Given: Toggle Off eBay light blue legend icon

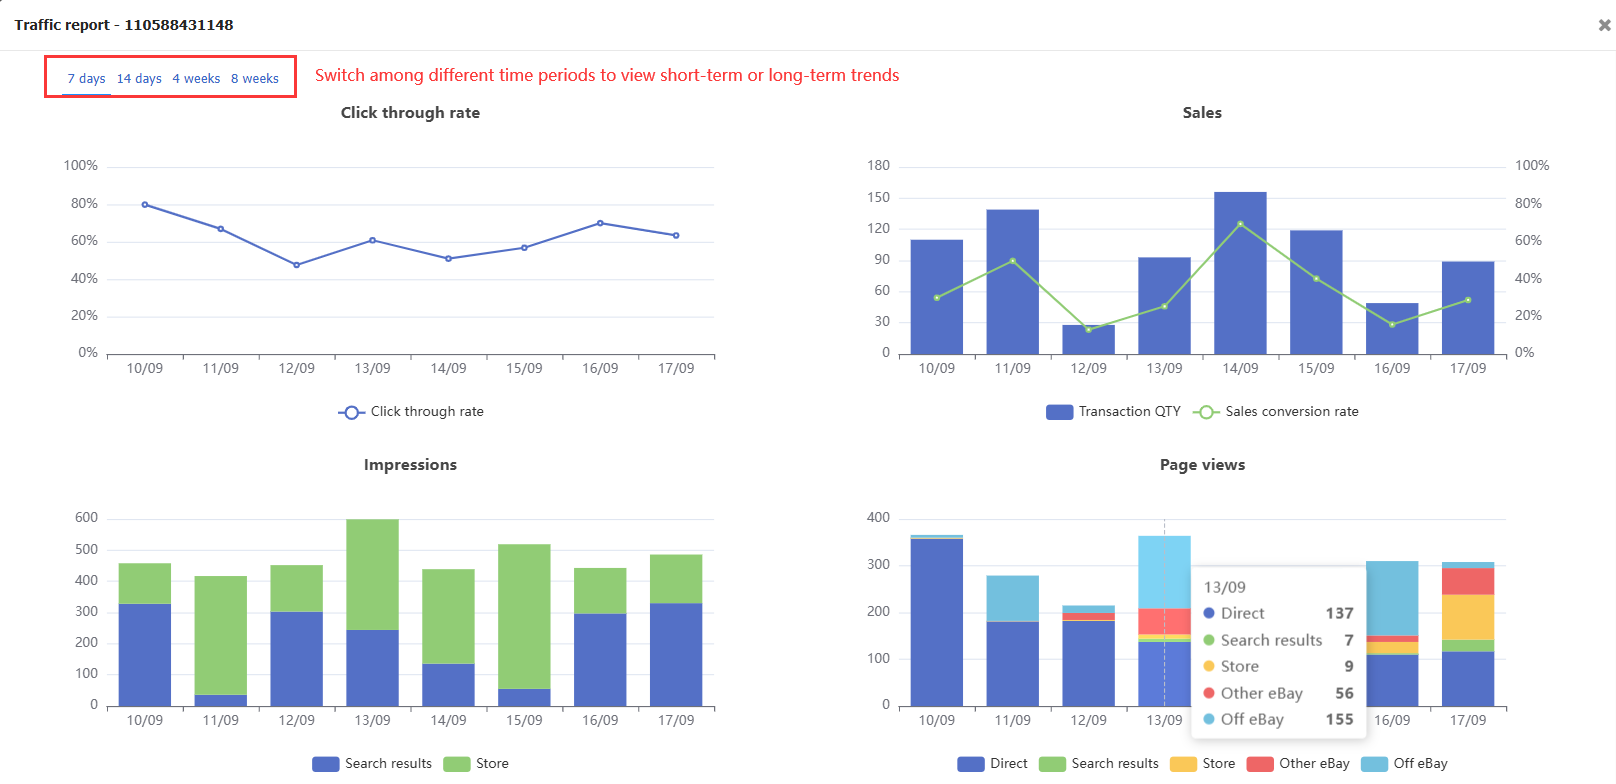Looking at the screenshot, I should 1374,764.
